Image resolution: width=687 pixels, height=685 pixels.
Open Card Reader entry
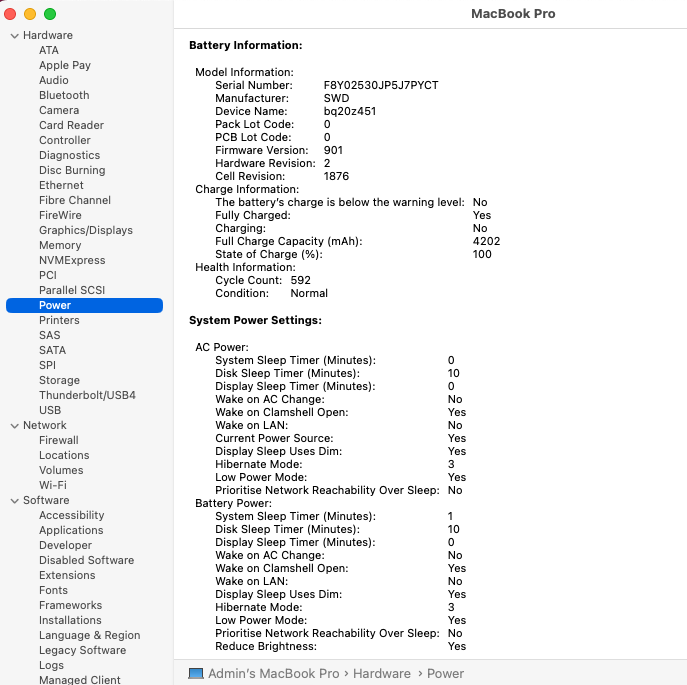pos(71,125)
